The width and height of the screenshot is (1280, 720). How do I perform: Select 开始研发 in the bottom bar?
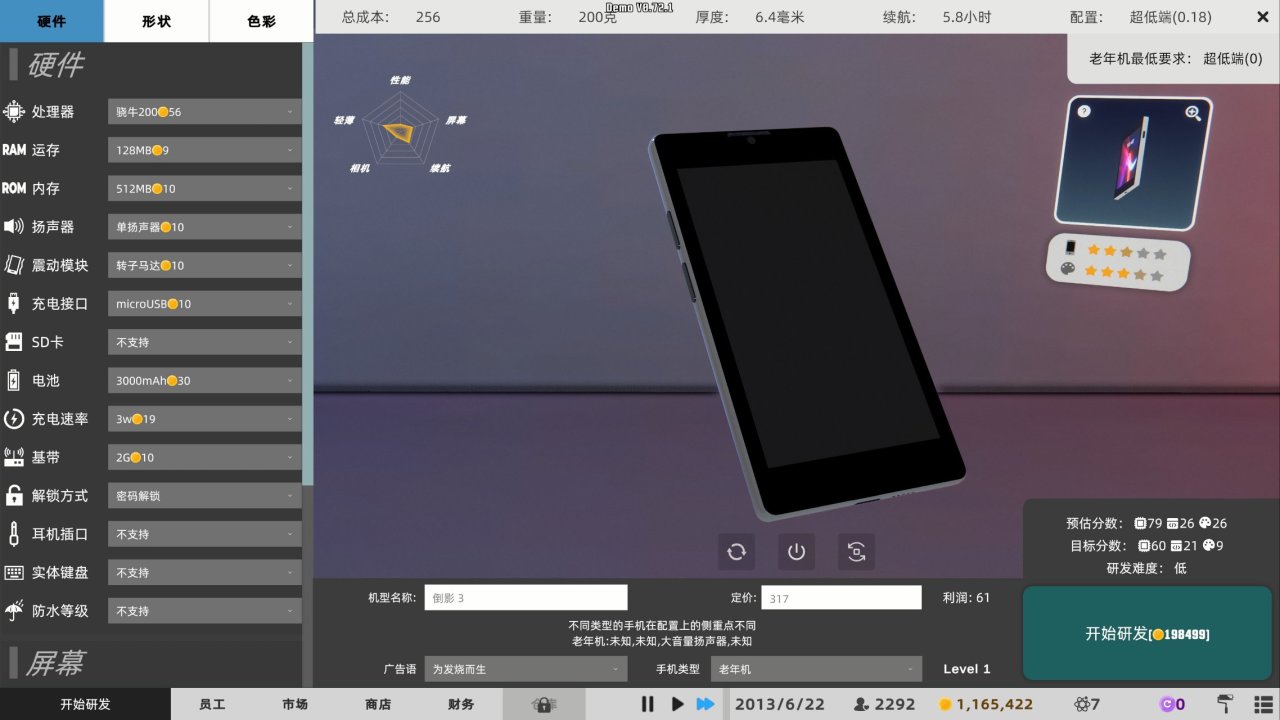coord(85,704)
